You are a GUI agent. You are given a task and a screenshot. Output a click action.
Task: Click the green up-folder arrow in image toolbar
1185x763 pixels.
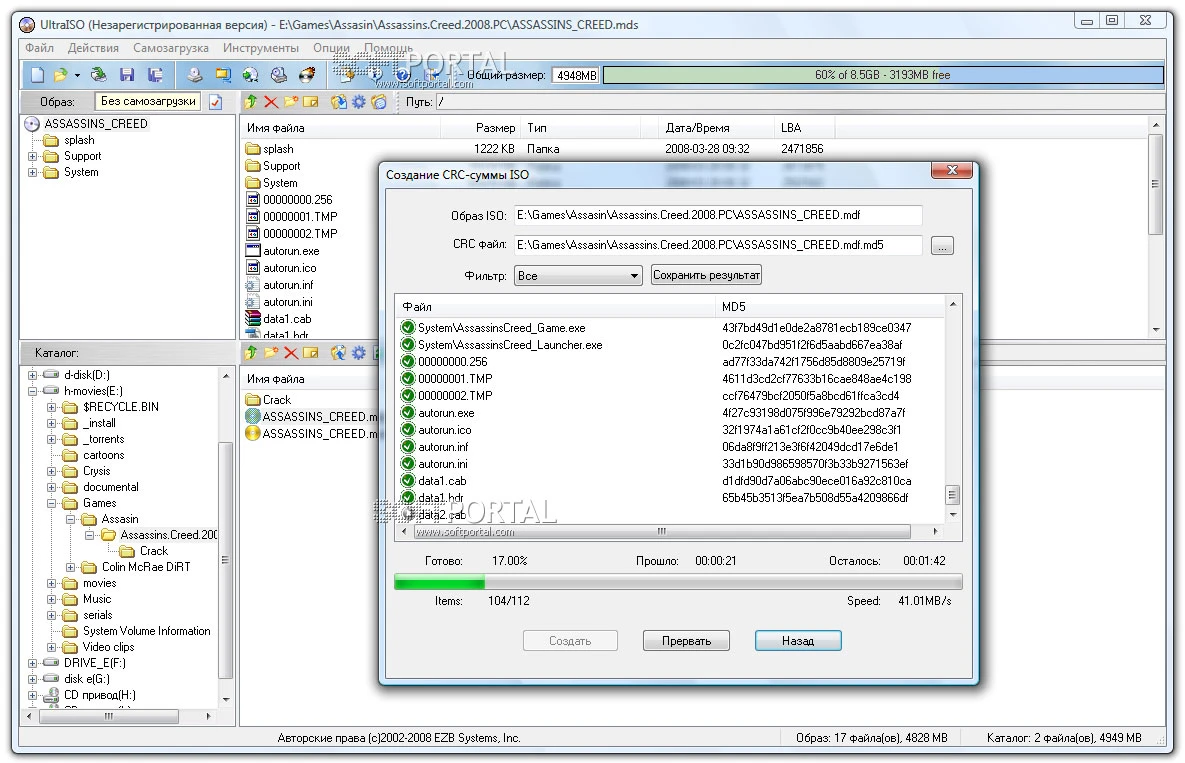click(x=251, y=102)
